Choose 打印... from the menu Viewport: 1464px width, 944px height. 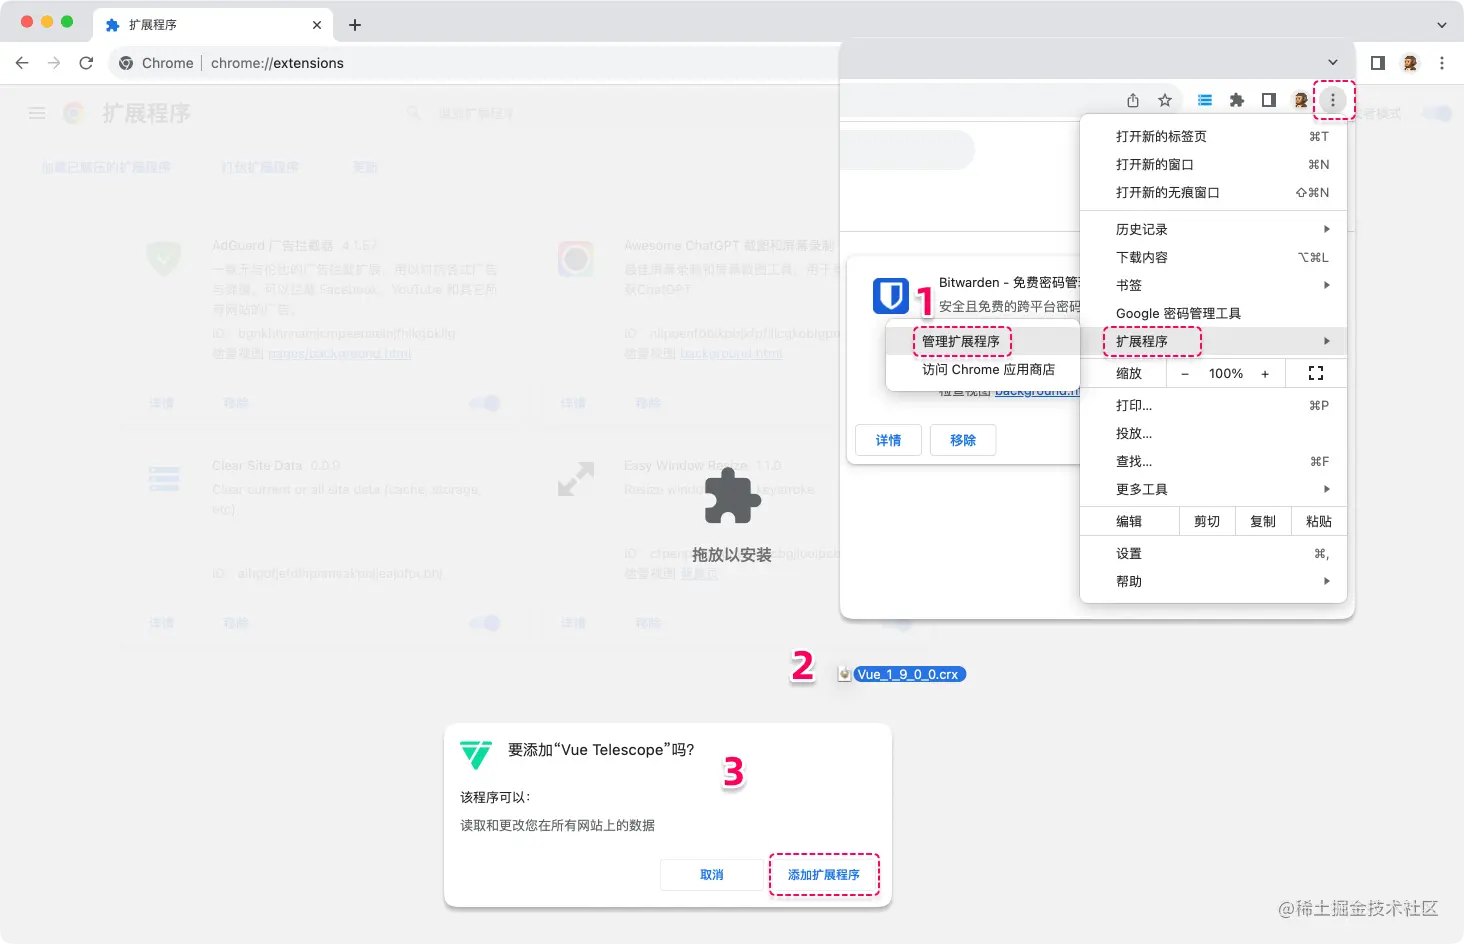tap(1214, 405)
